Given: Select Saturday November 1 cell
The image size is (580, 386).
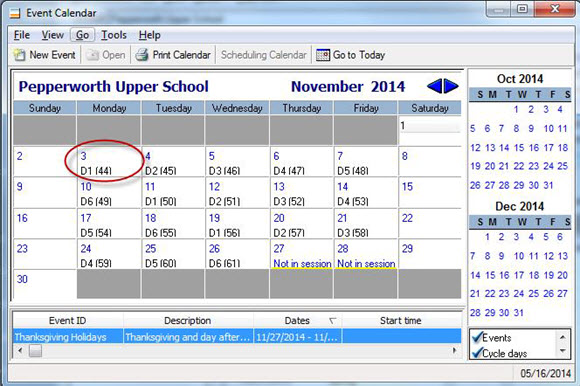Looking at the screenshot, I should click(430, 131).
